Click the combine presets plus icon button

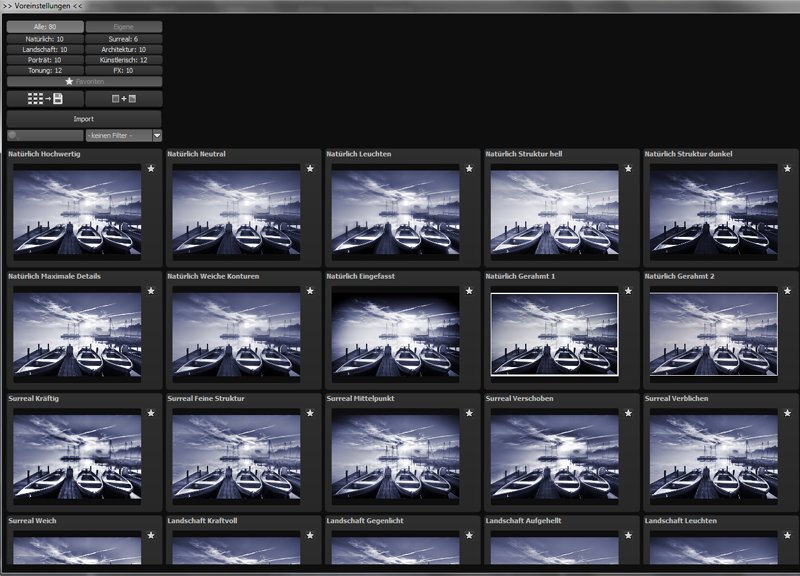pyautogui.click(x=124, y=99)
